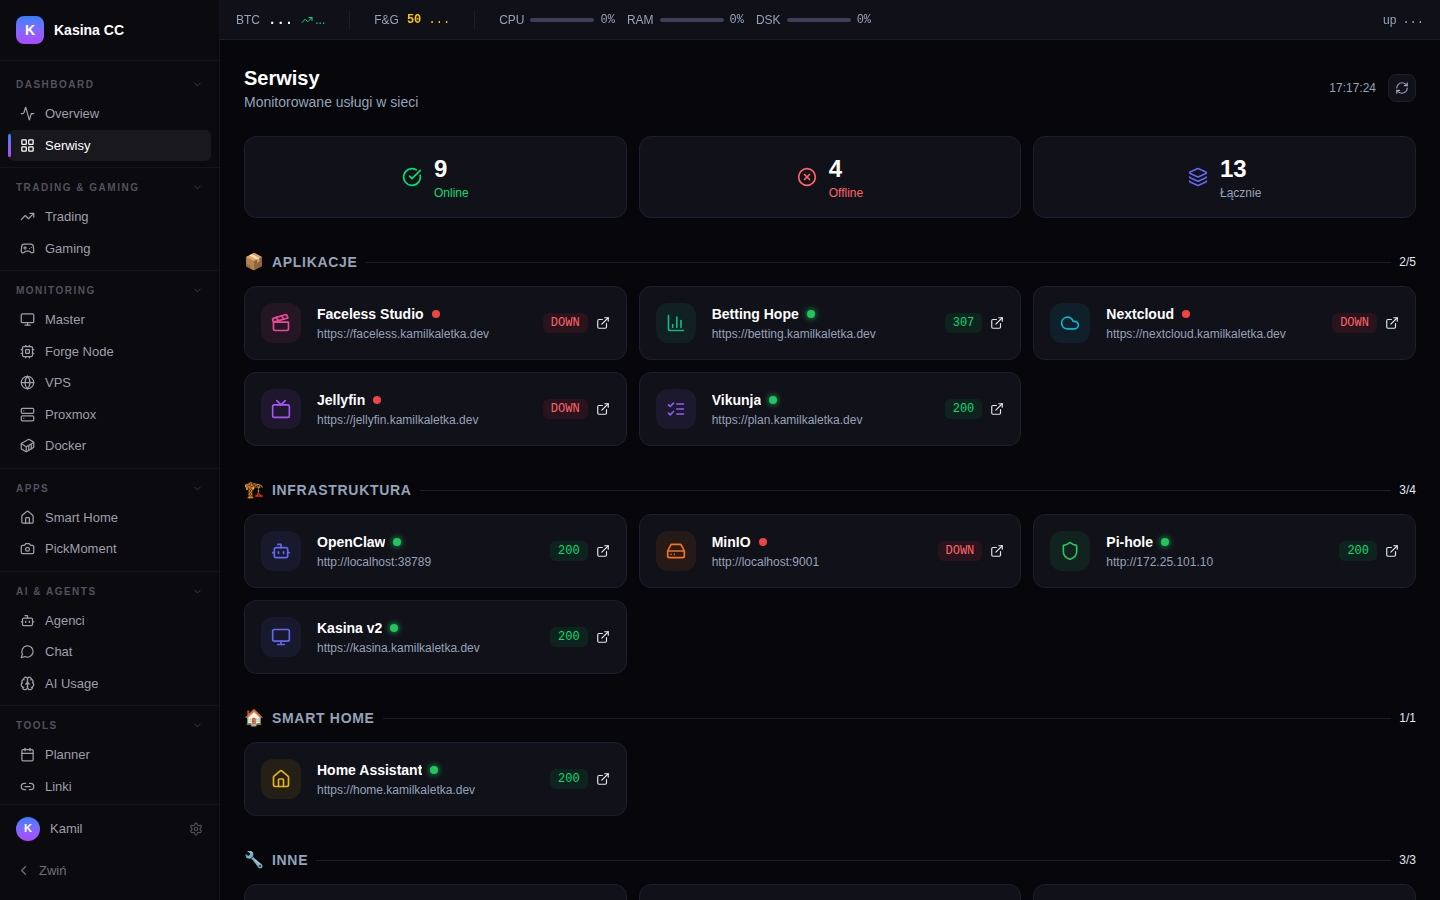Open Kasina v2 via its external link icon

[602, 636]
